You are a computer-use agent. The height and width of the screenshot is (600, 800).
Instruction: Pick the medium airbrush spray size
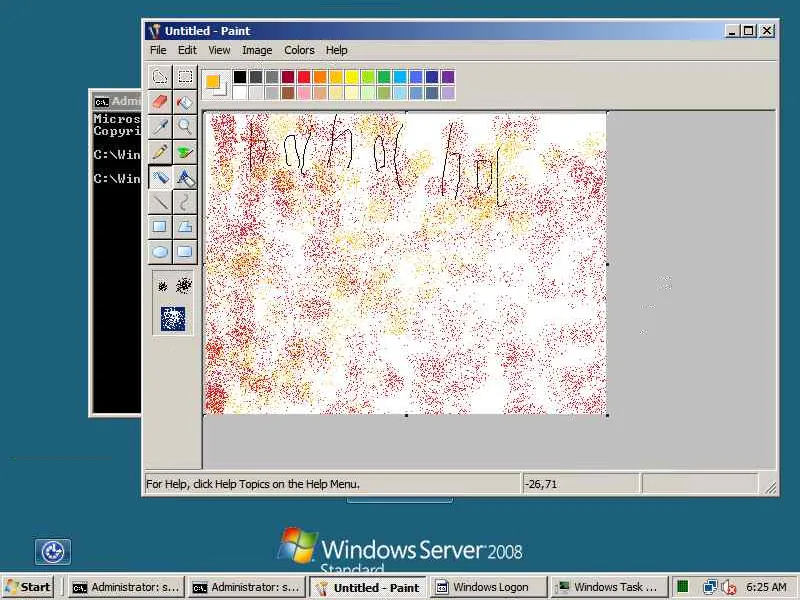[184, 286]
